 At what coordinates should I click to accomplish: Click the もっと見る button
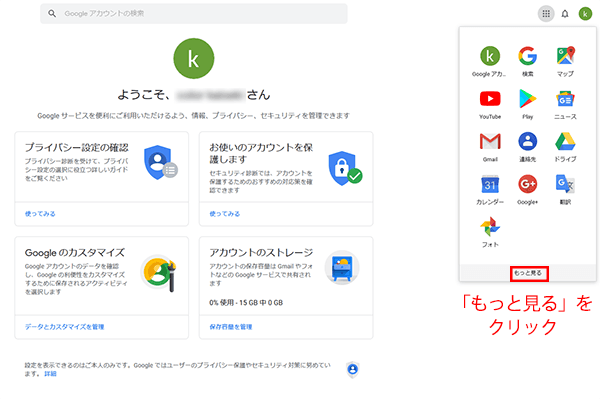(529, 274)
